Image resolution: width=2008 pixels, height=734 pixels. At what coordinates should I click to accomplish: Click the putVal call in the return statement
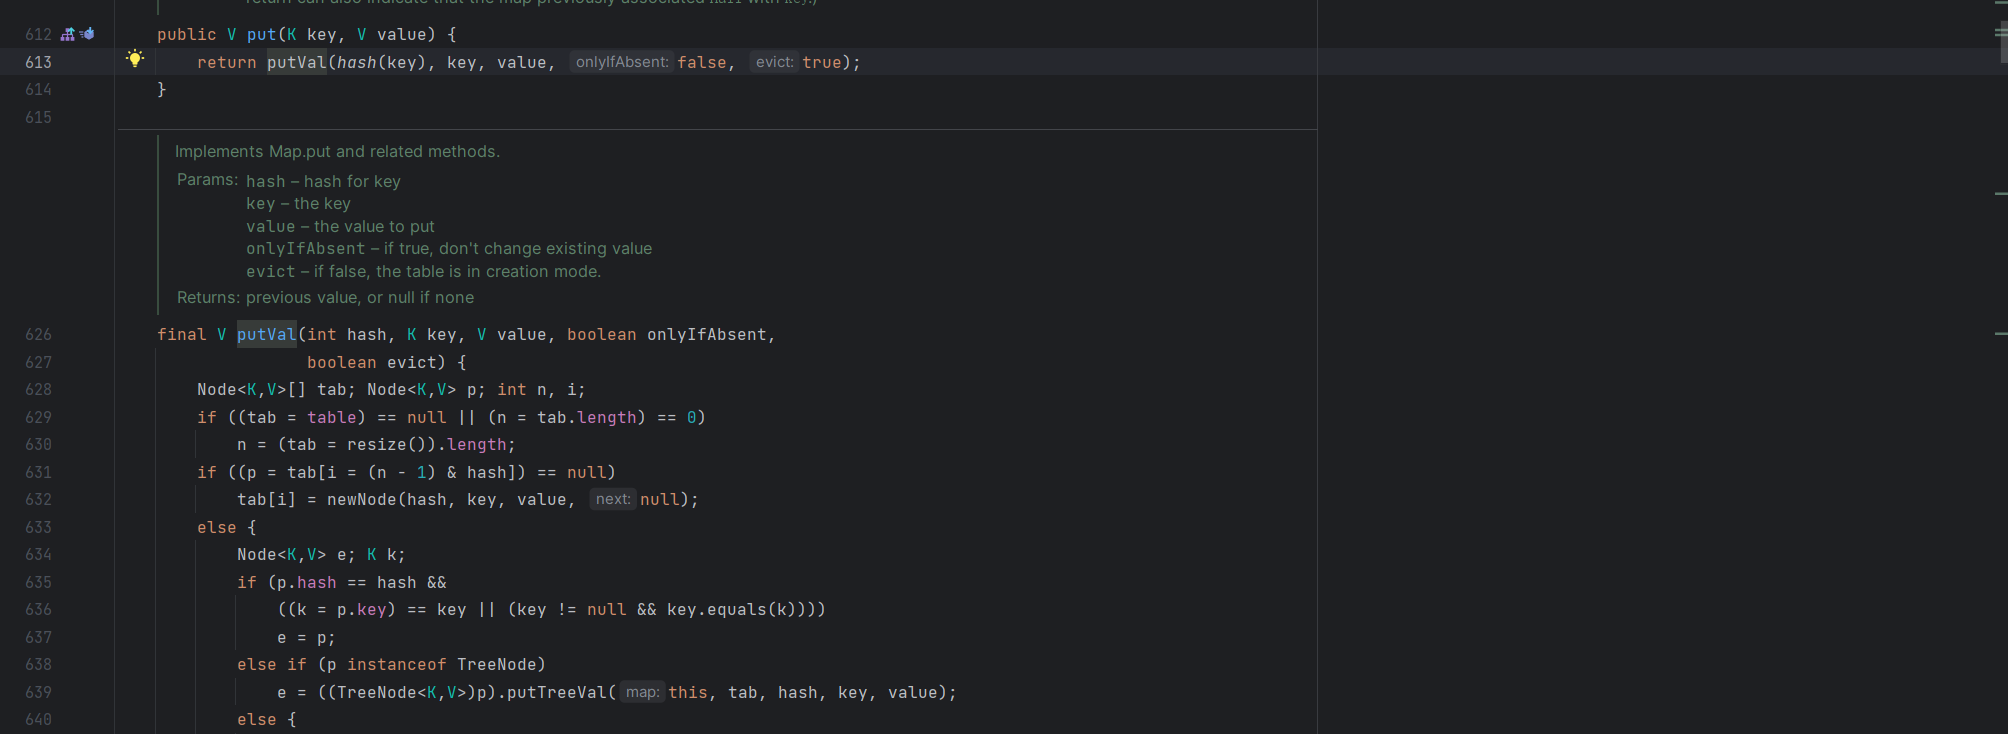296,62
